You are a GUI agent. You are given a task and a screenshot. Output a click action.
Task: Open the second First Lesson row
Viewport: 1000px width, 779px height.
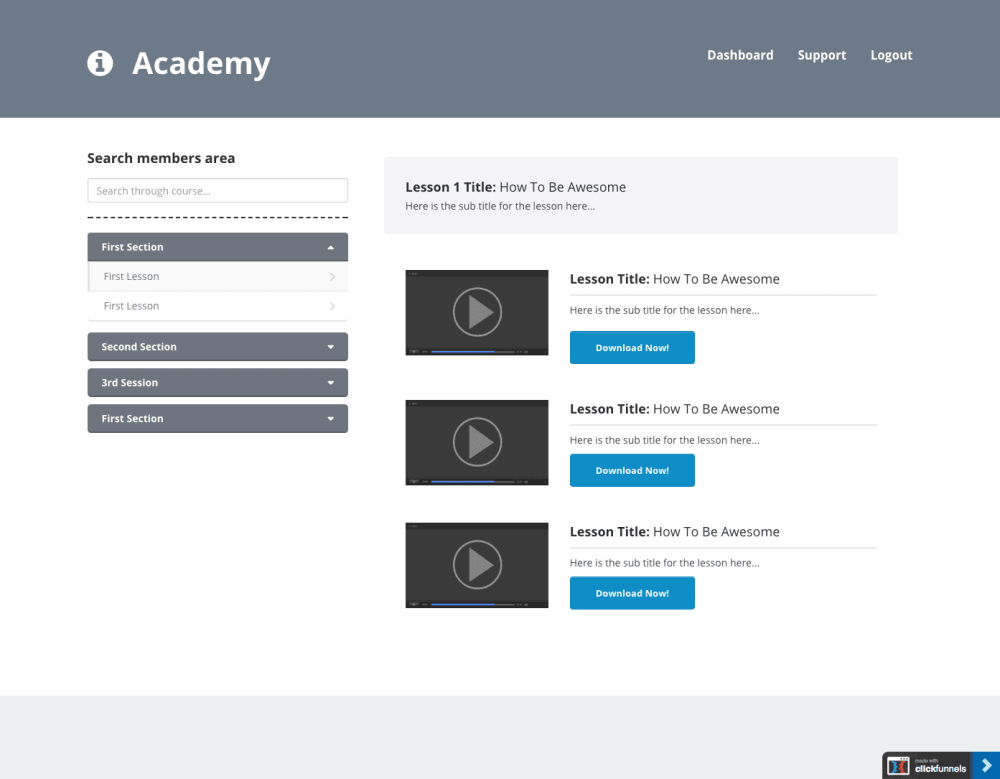click(x=217, y=306)
